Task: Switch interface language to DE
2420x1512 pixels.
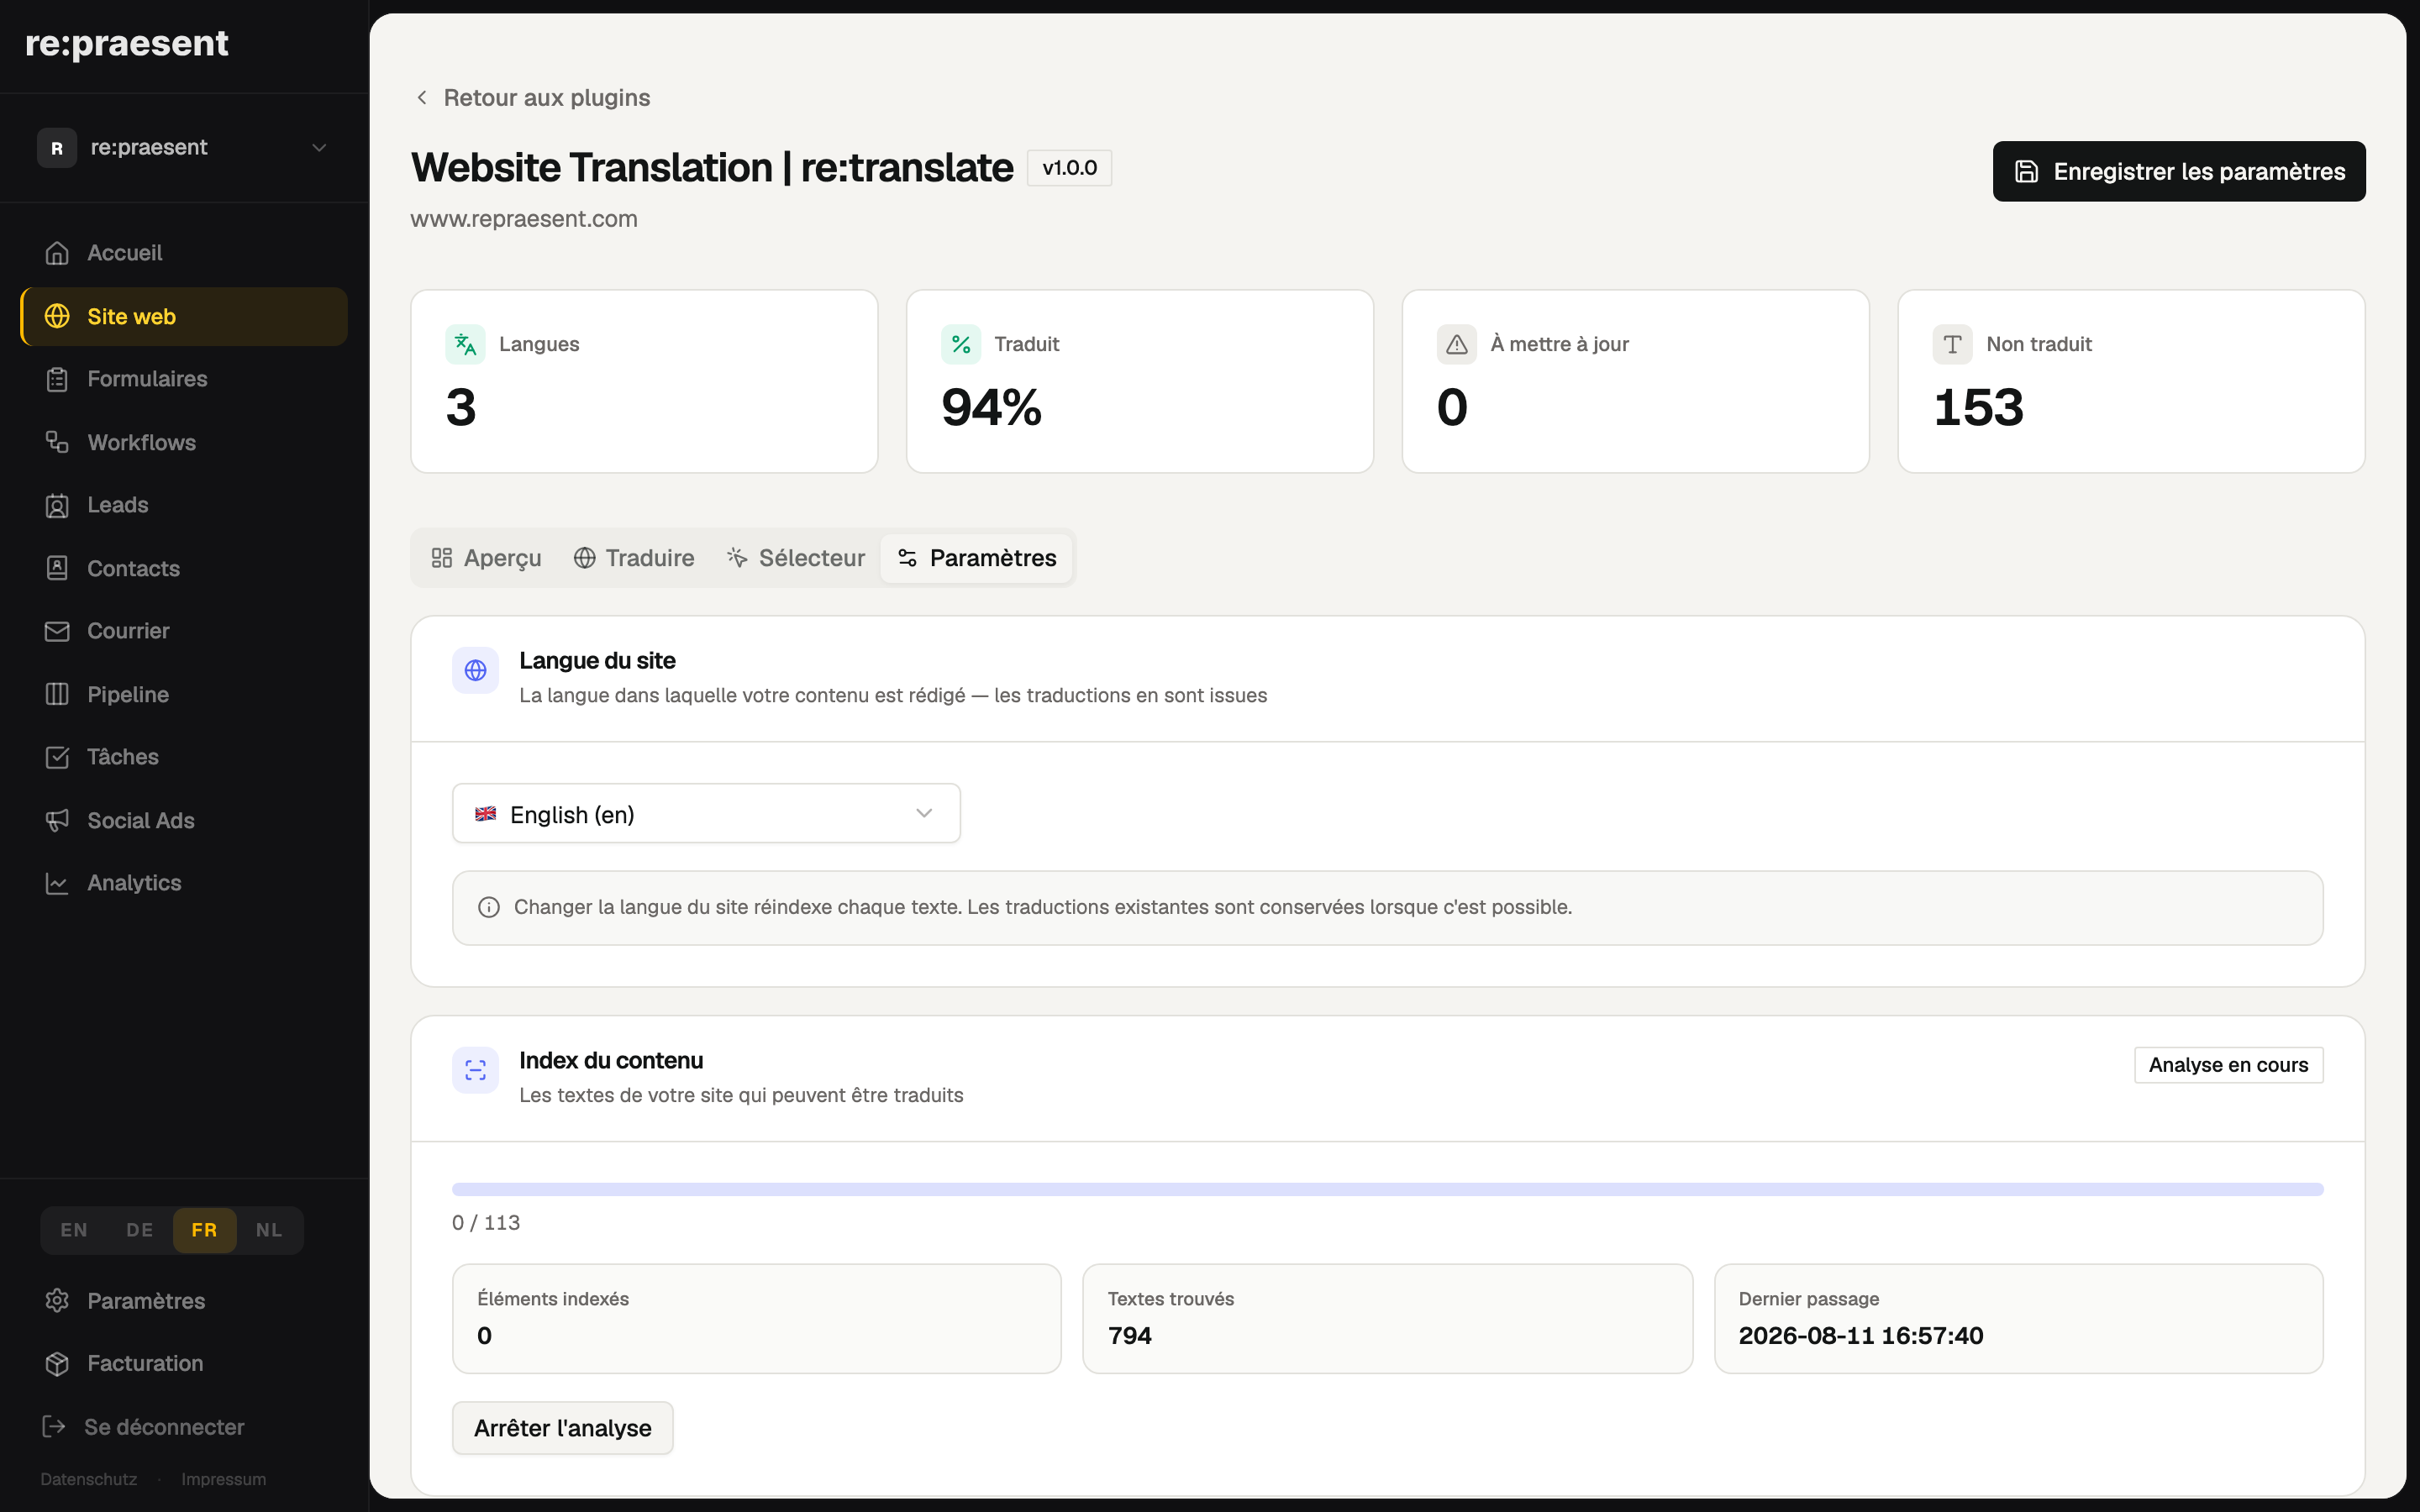Action: [140, 1230]
